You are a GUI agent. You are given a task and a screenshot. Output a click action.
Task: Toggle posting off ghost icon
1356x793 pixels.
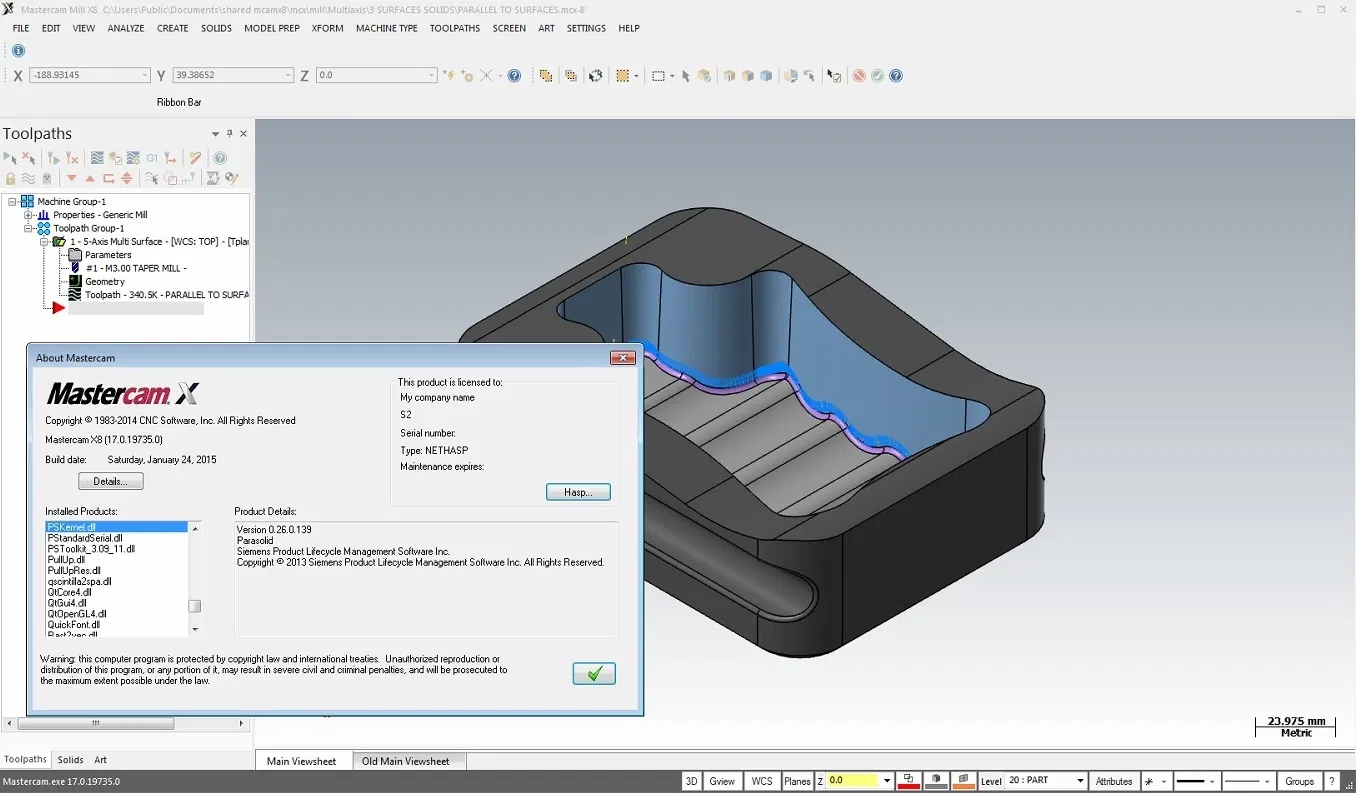pos(47,179)
